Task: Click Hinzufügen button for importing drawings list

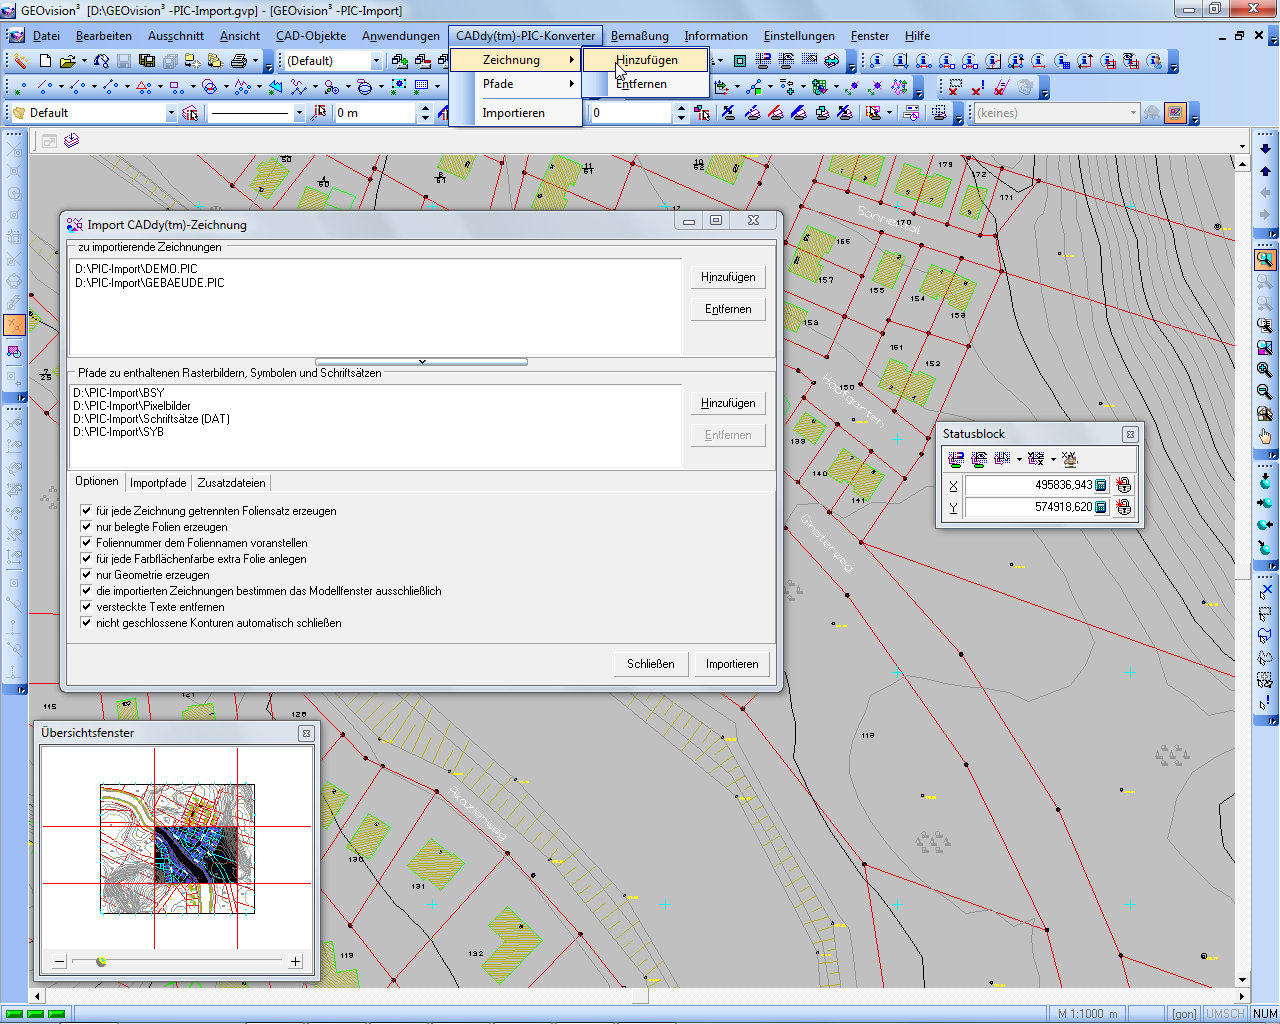Action: click(728, 277)
